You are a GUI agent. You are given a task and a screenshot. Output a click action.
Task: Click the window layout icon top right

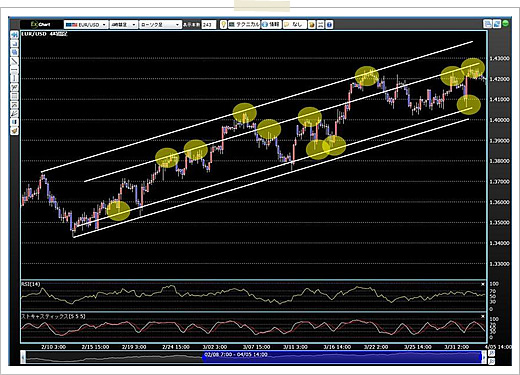click(x=487, y=24)
